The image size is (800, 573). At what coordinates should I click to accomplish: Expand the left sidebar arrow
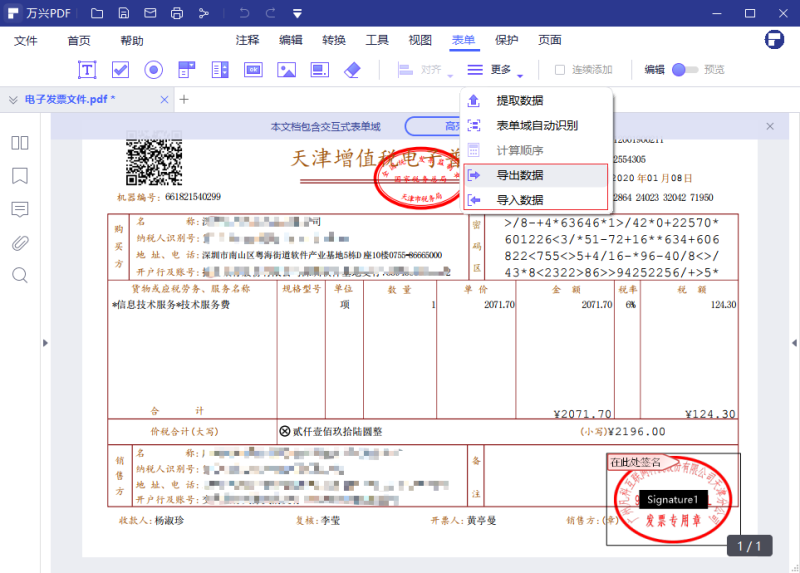point(45,343)
